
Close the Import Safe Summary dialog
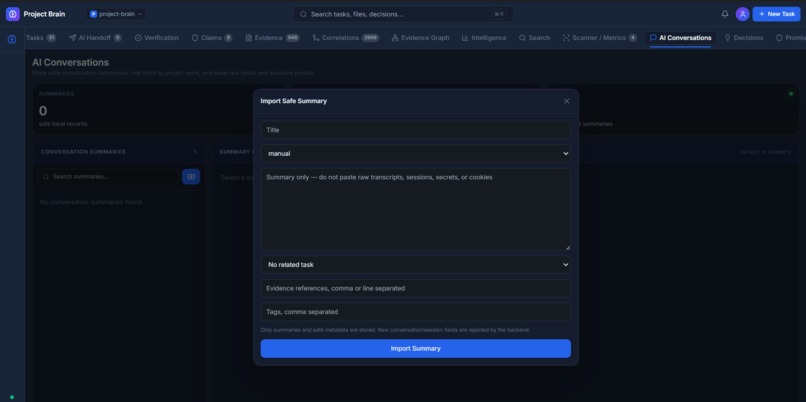566,101
